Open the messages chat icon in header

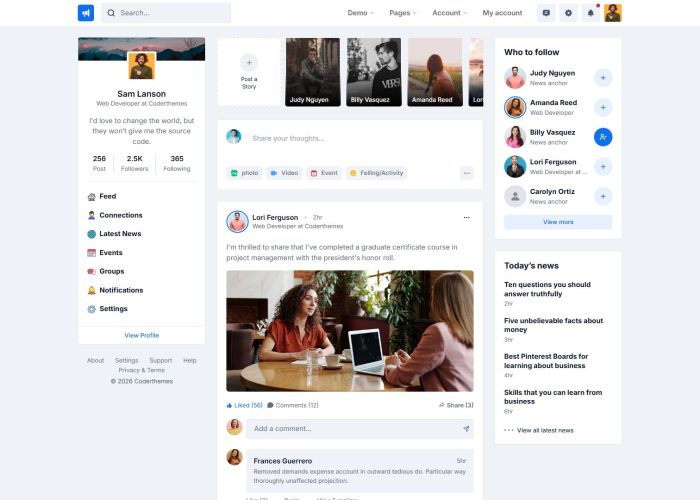[546, 13]
